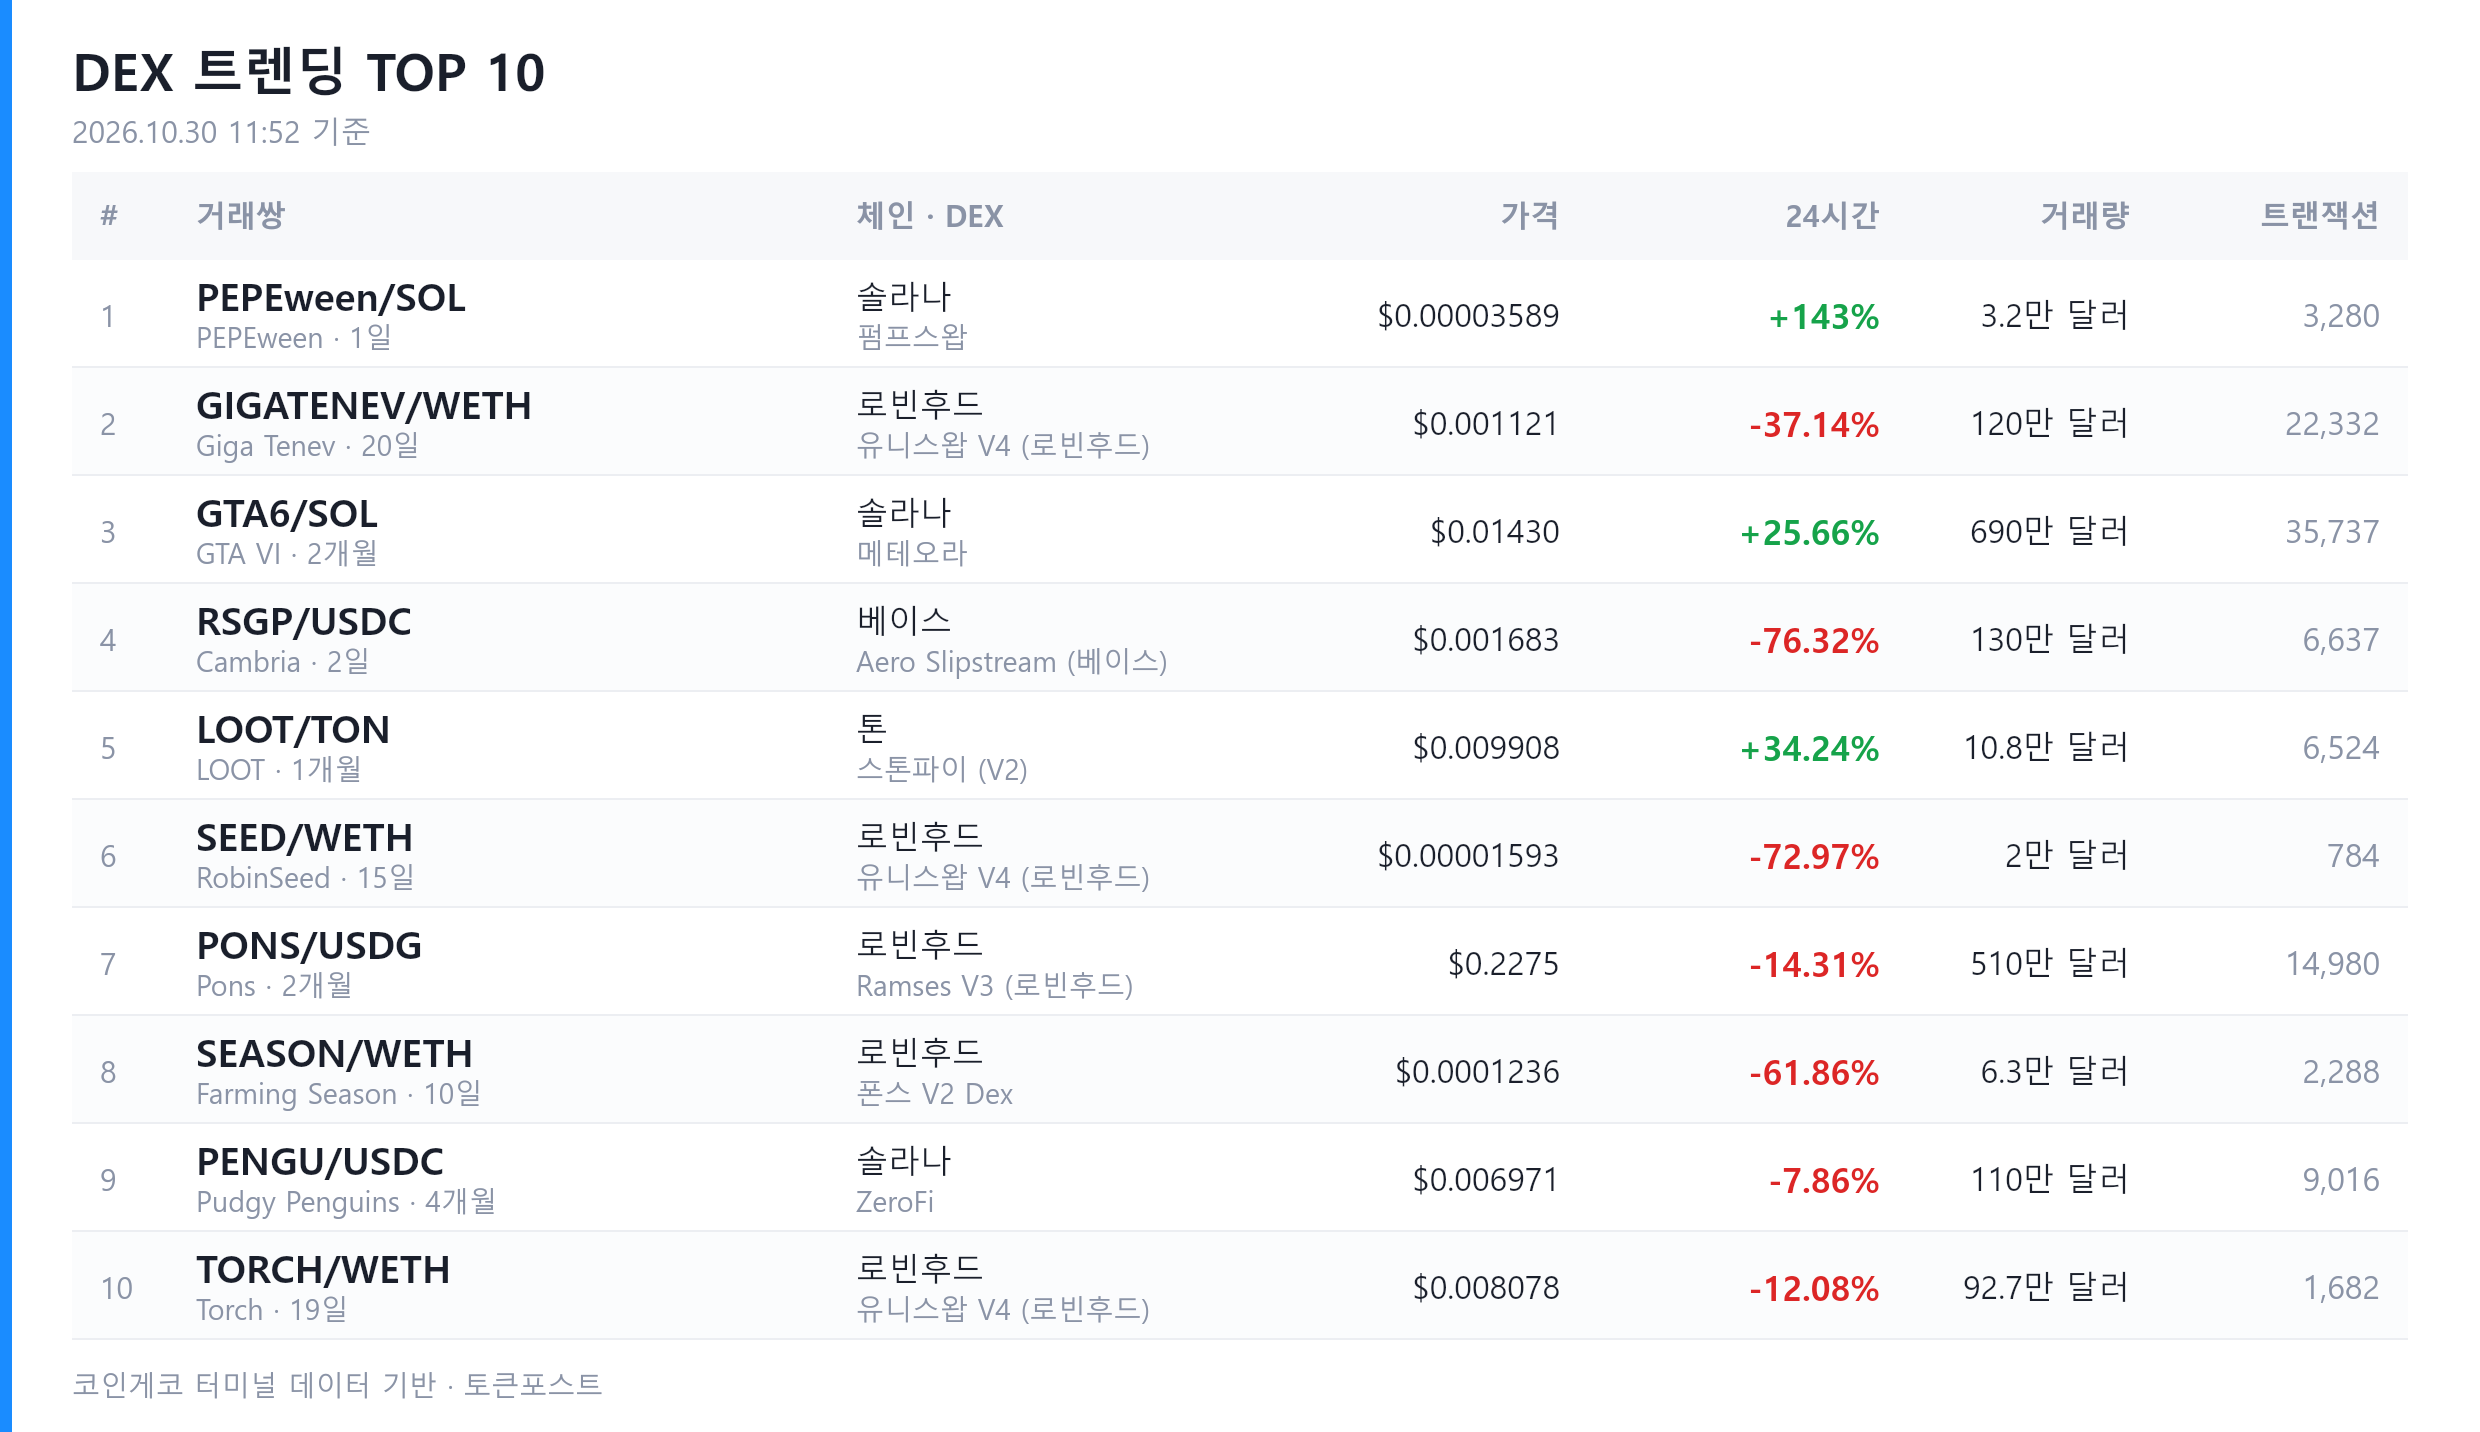Click the -76.32% change value
Screen dimensions: 2480x1432
[1814, 641]
